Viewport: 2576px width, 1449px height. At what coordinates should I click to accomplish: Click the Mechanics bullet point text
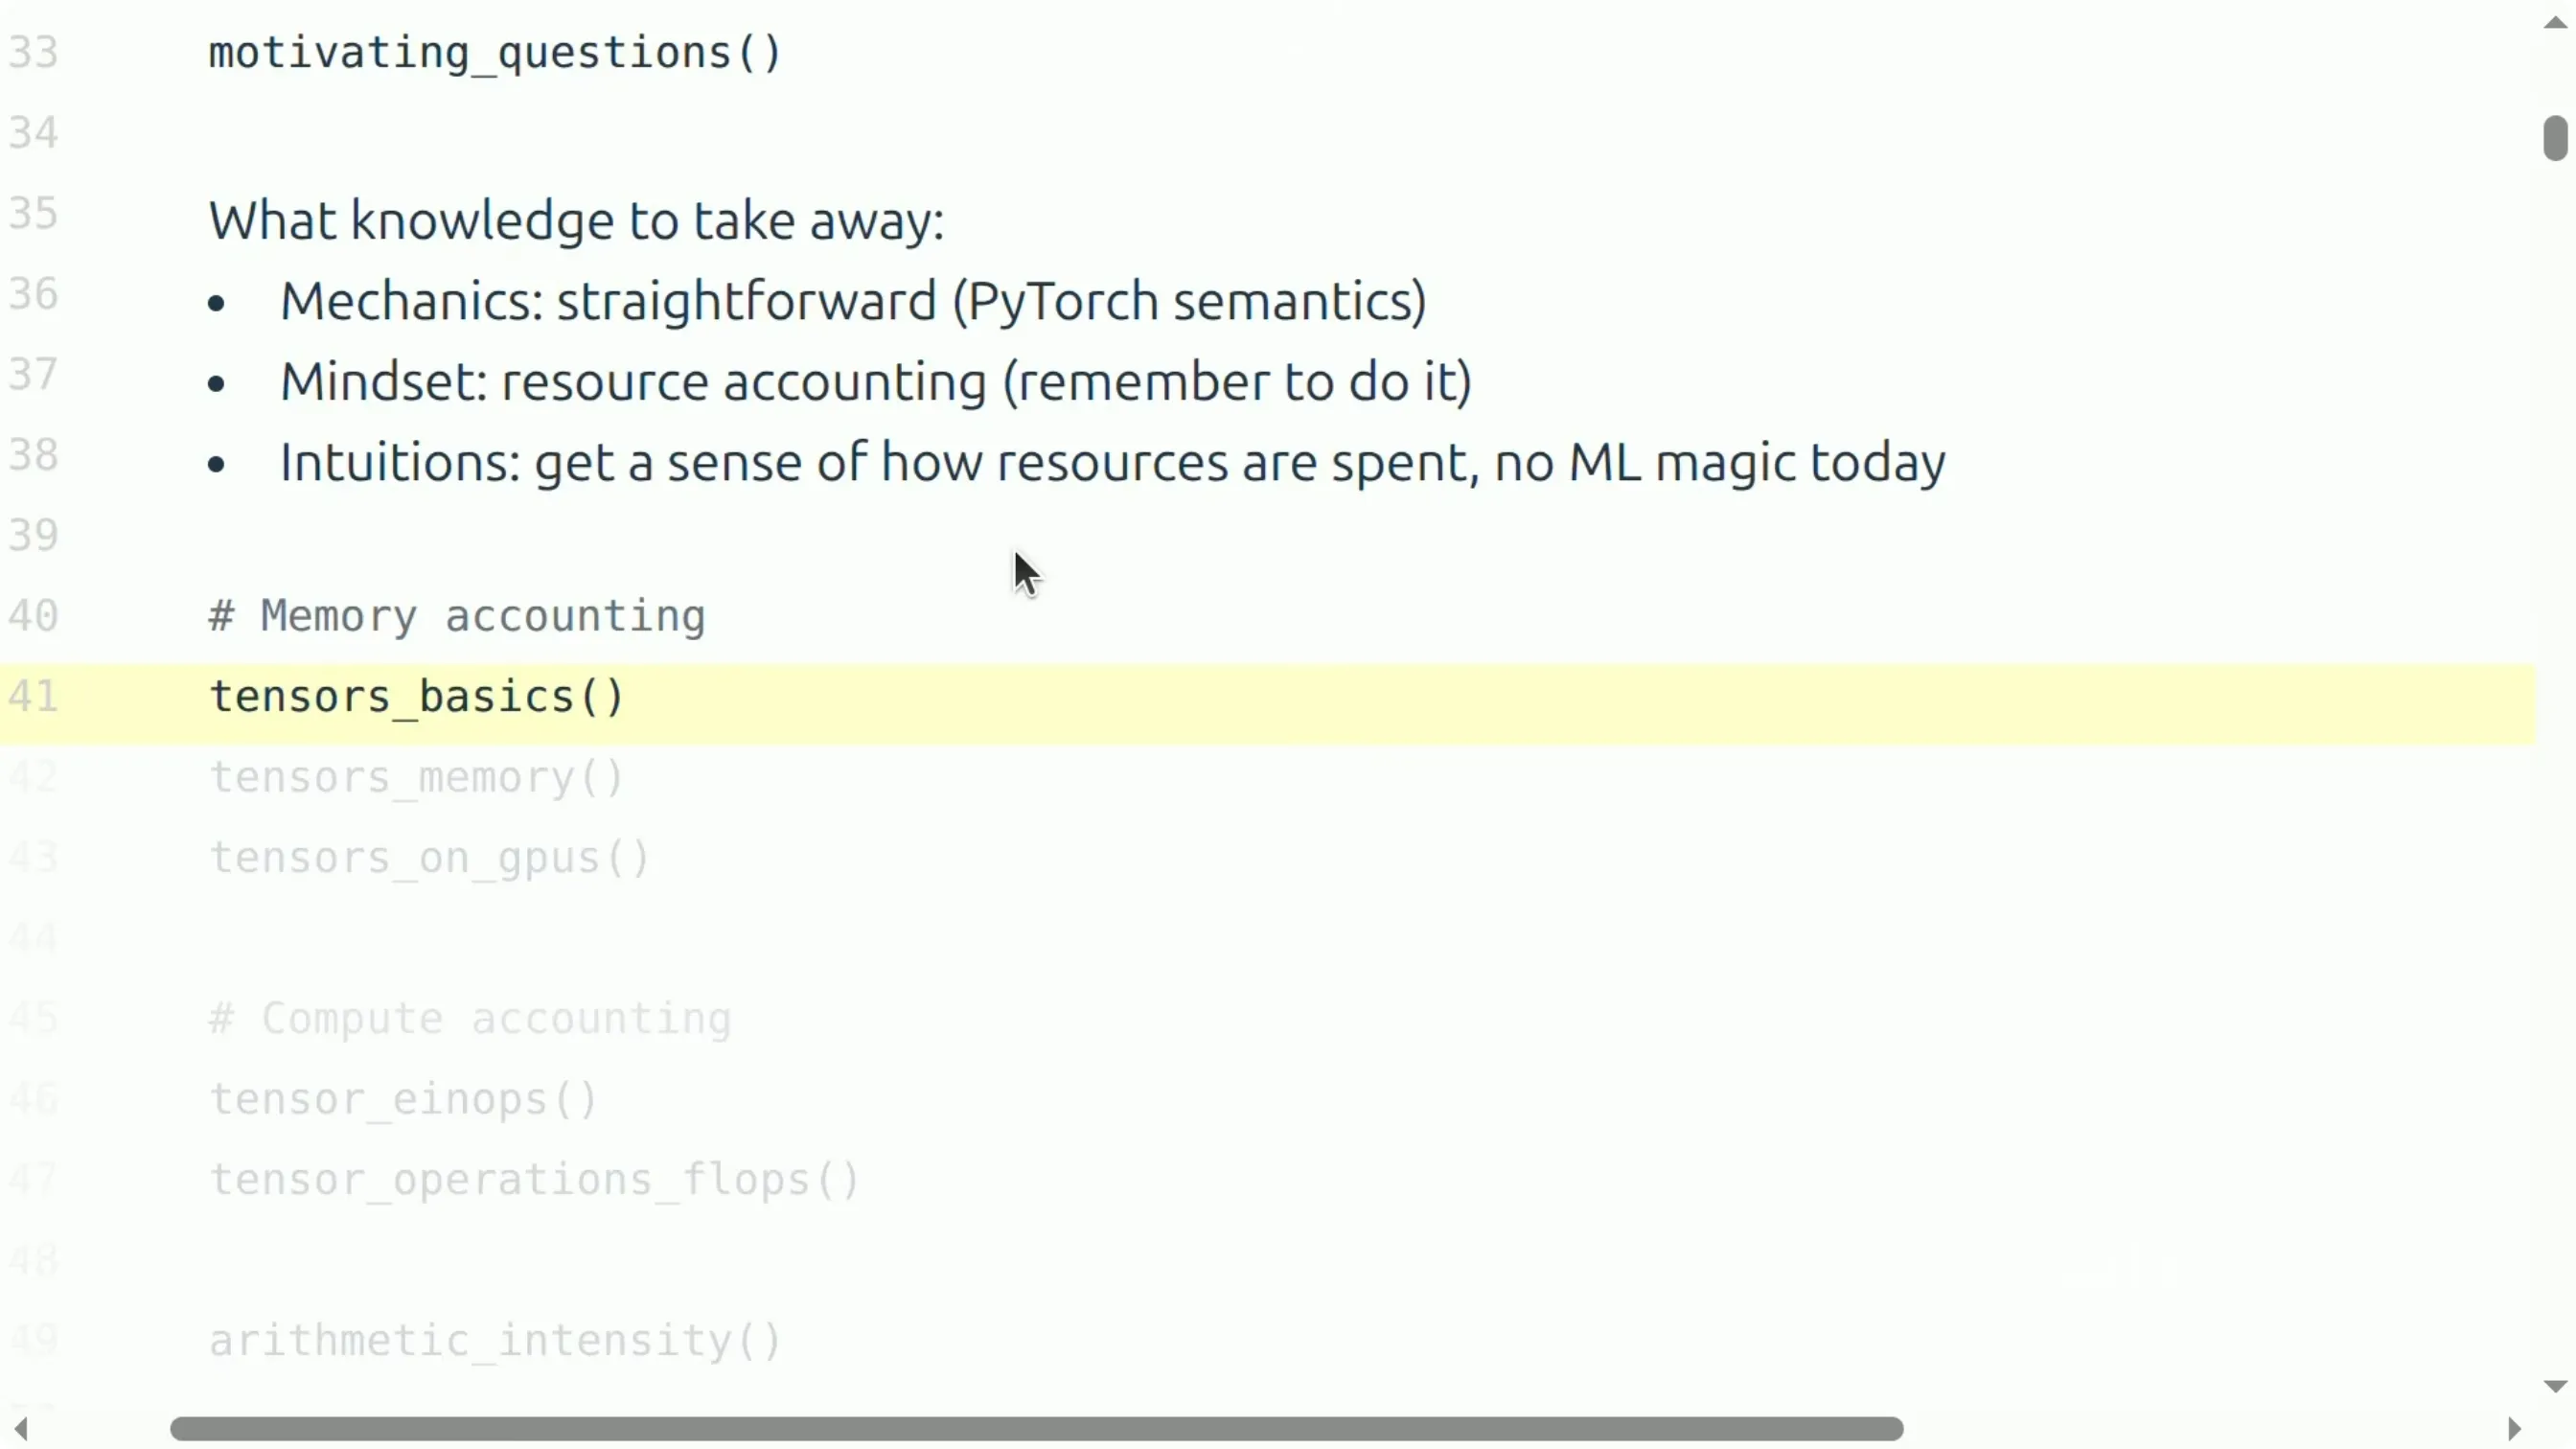(x=853, y=302)
